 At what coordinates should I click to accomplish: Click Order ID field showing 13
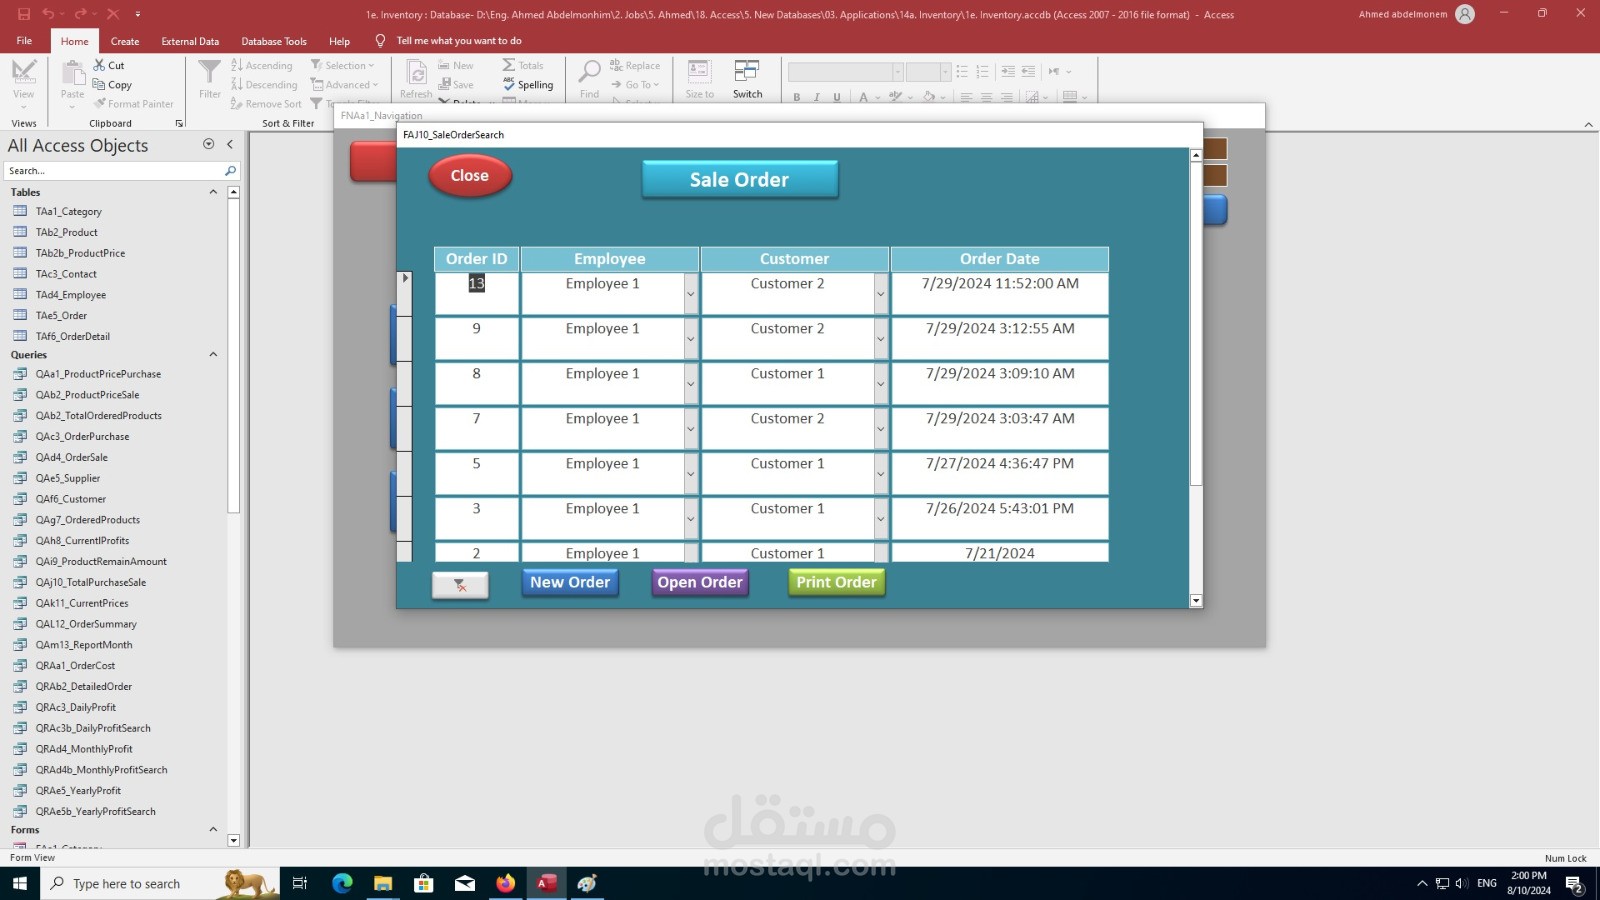tap(477, 294)
